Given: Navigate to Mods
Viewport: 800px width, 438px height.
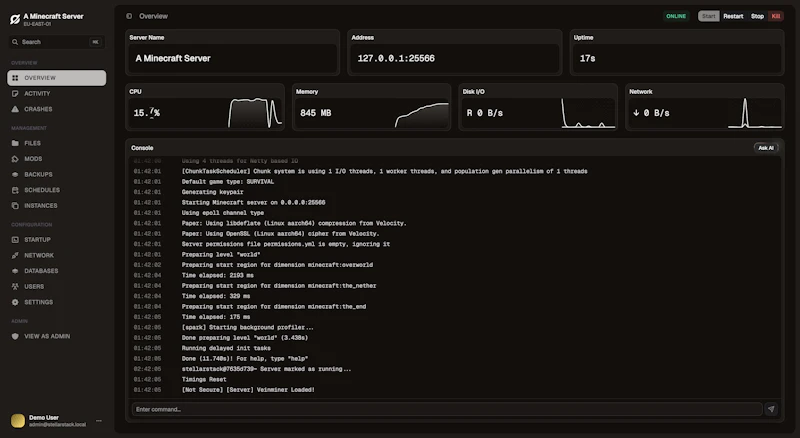Looking at the screenshot, I should (57, 159).
